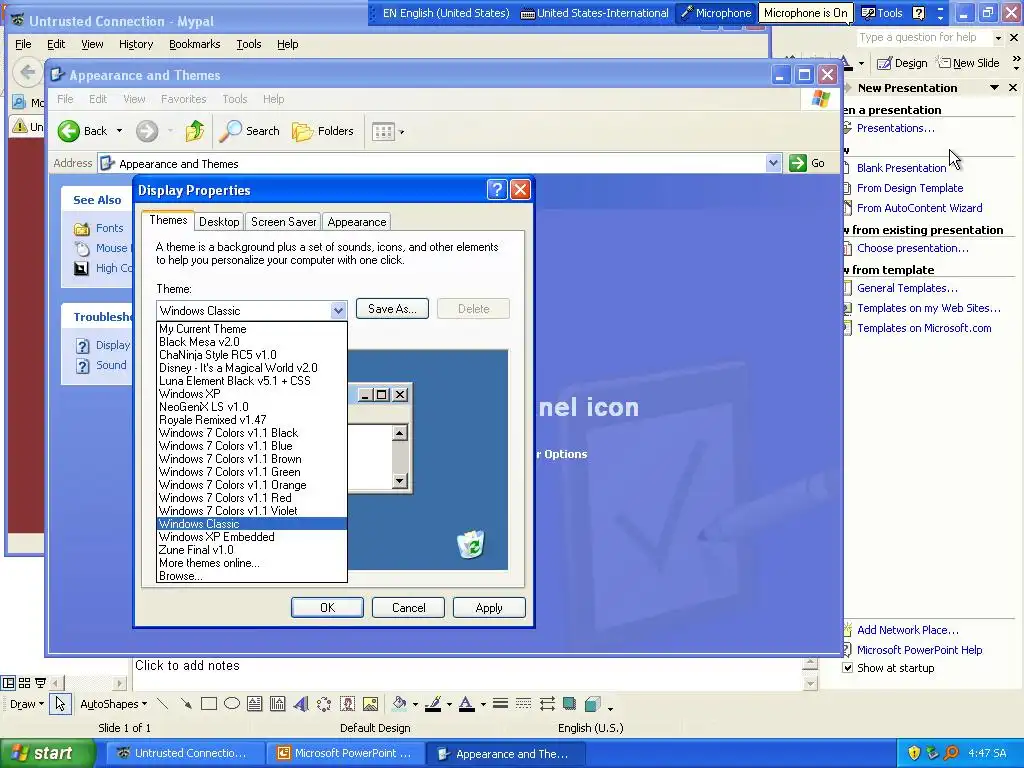Click OK in Display Properties
Image resolution: width=1024 pixels, height=768 pixels.
(x=327, y=608)
